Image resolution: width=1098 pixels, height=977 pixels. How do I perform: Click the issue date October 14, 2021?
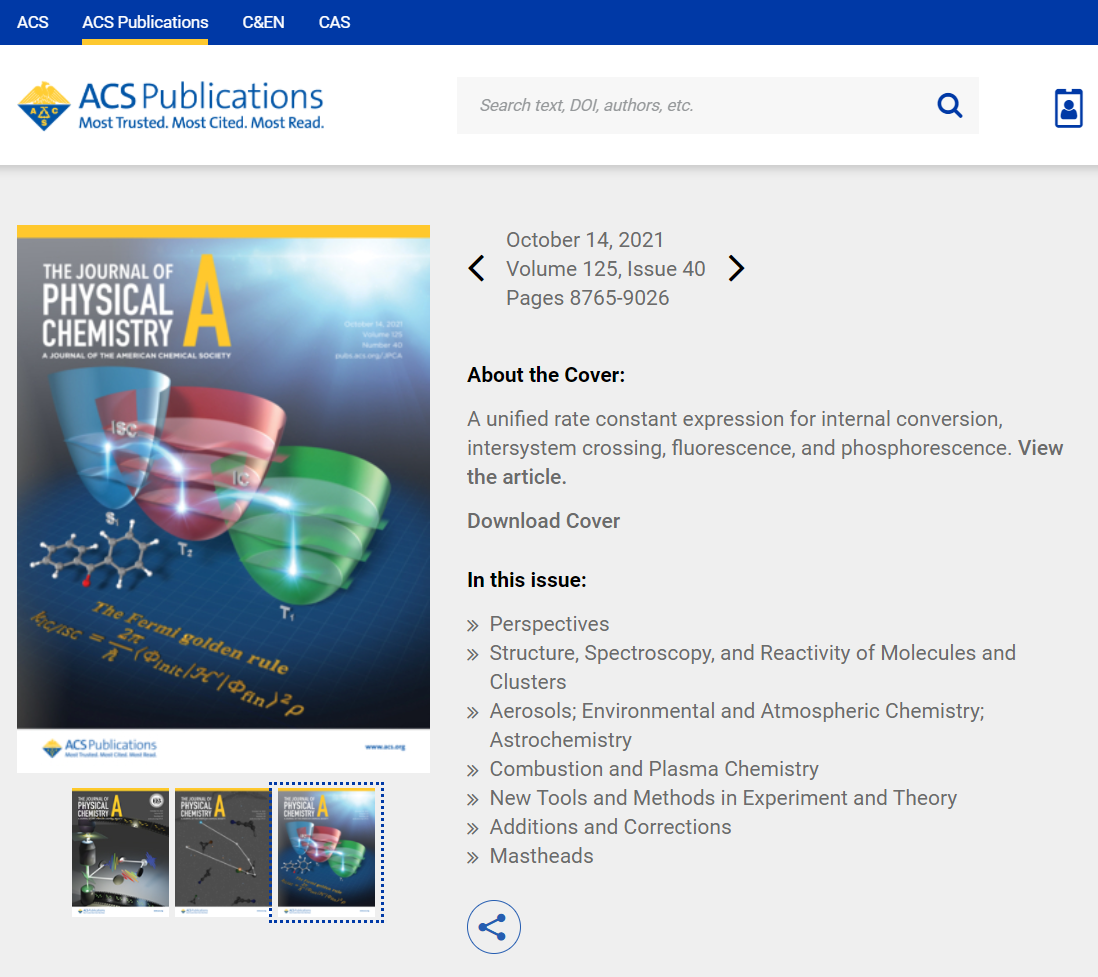(x=585, y=240)
